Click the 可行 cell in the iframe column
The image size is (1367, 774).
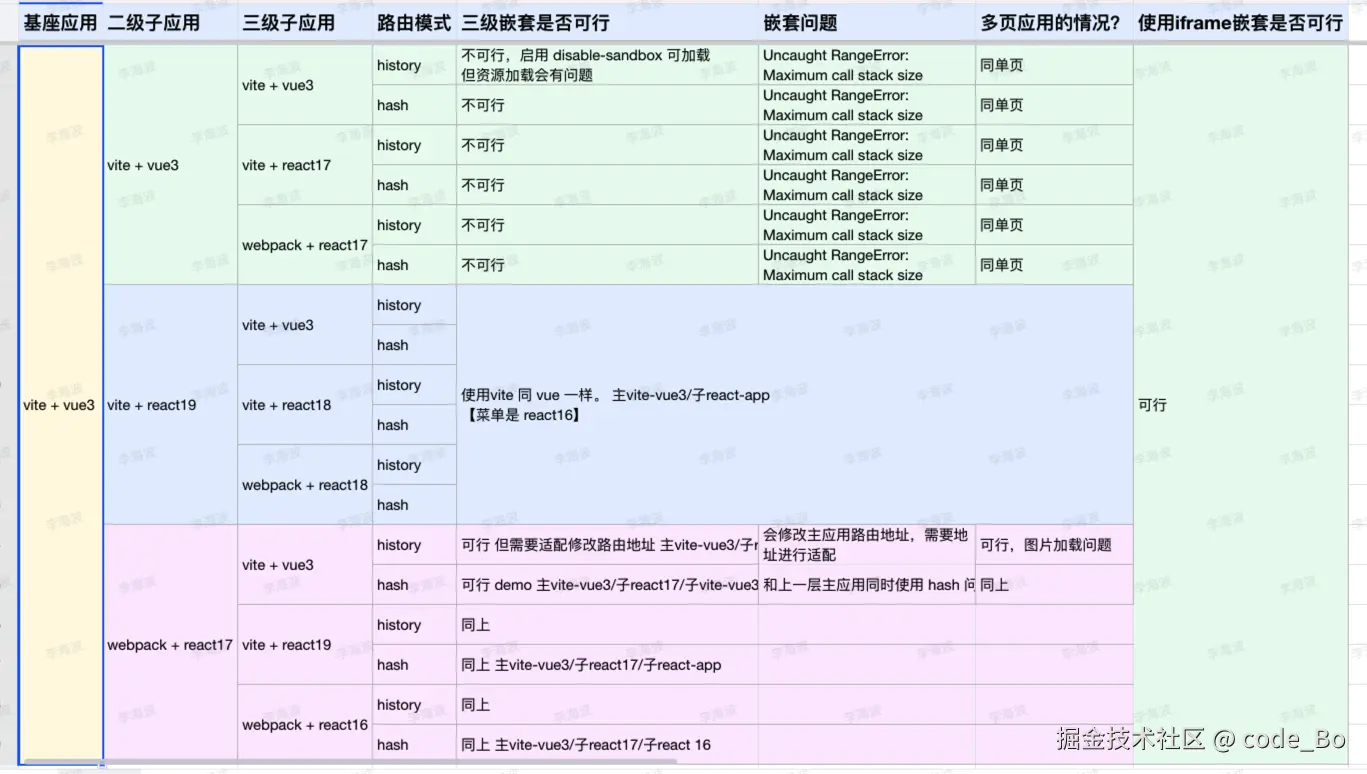click(1241, 405)
